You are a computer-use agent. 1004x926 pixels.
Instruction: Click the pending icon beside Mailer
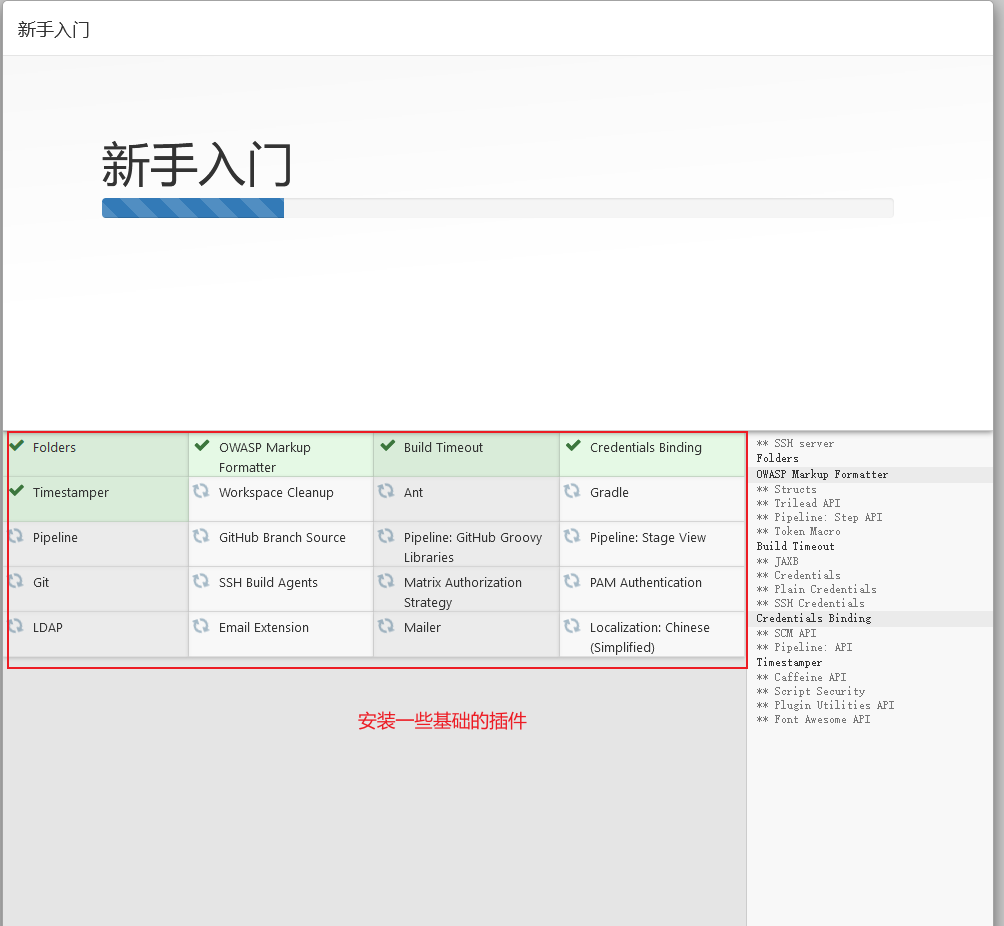[386, 626]
